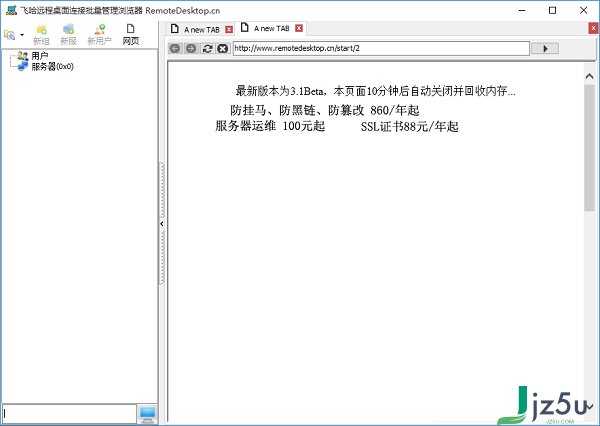The width and height of the screenshot is (600, 426).
Task: Click the search/find icon in left toolbar
Action: click(x=10, y=35)
